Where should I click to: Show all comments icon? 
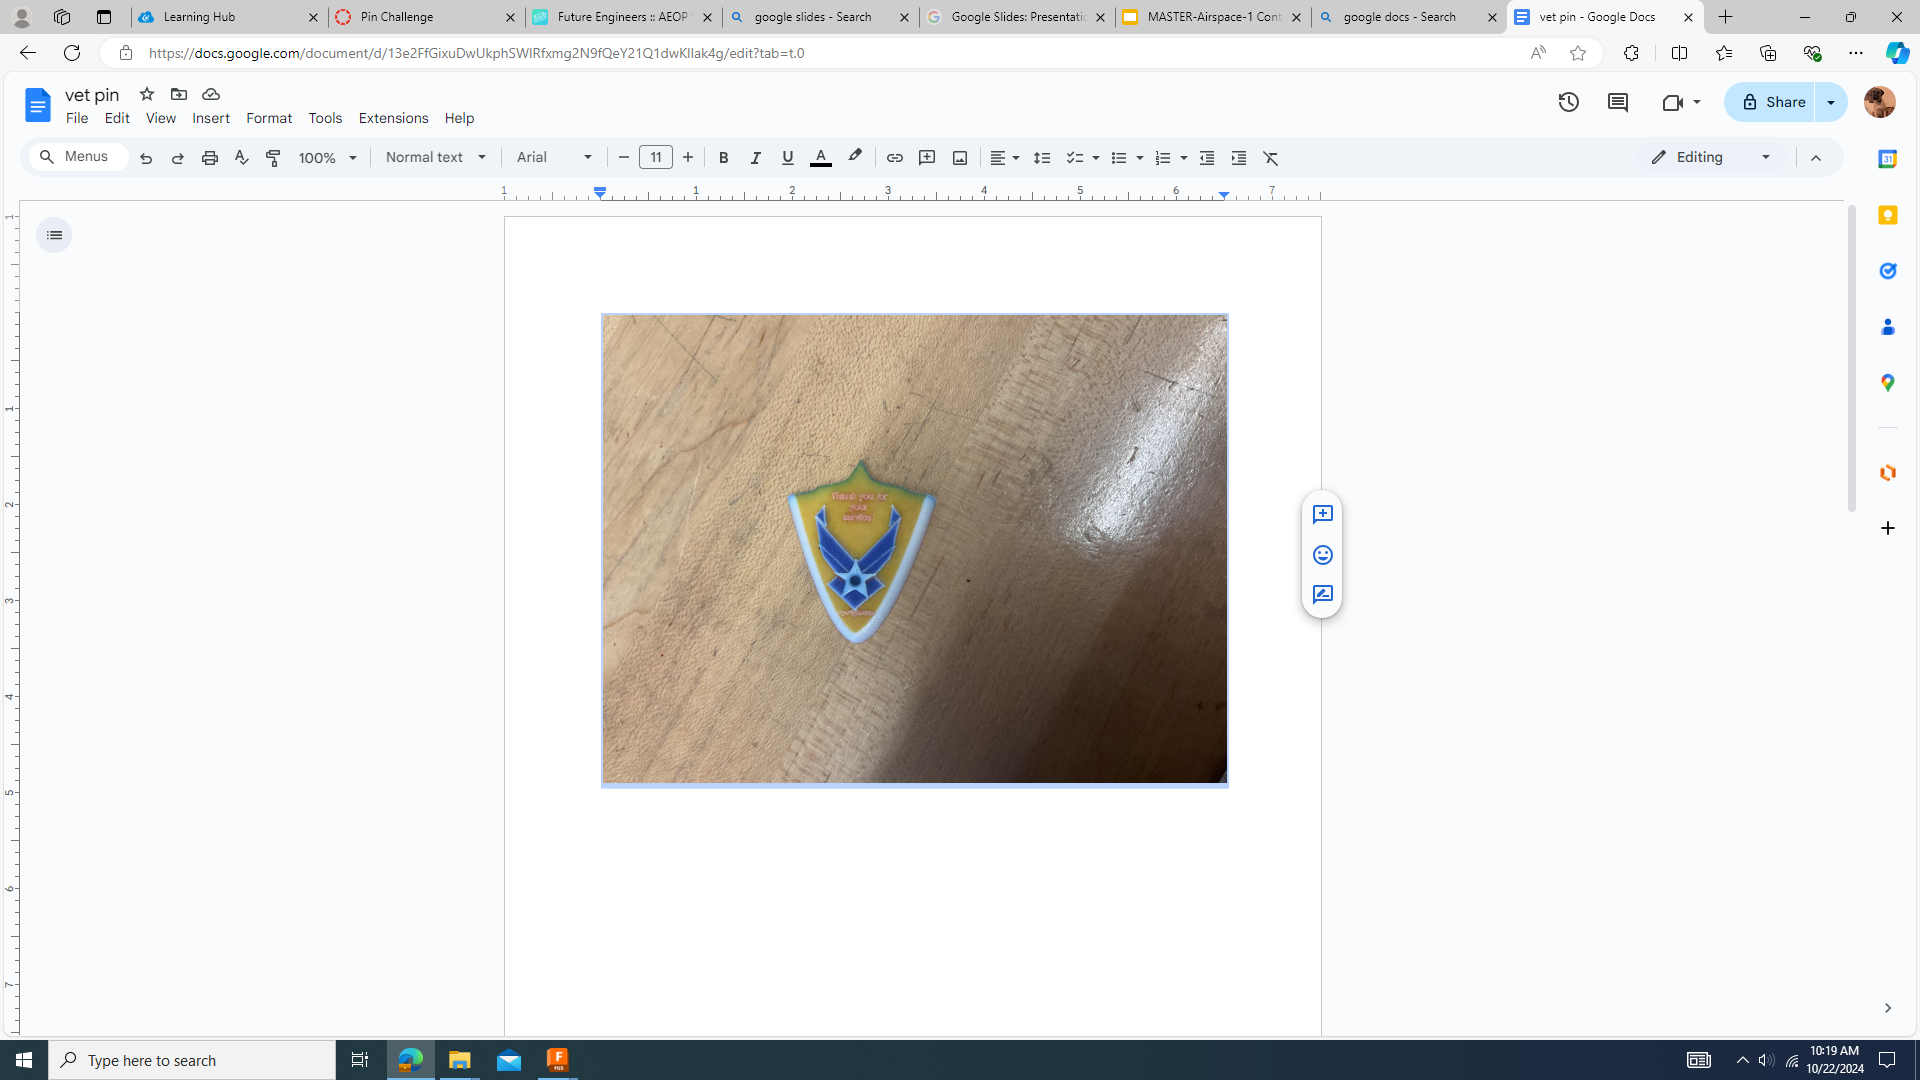click(x=1617, y=102)
